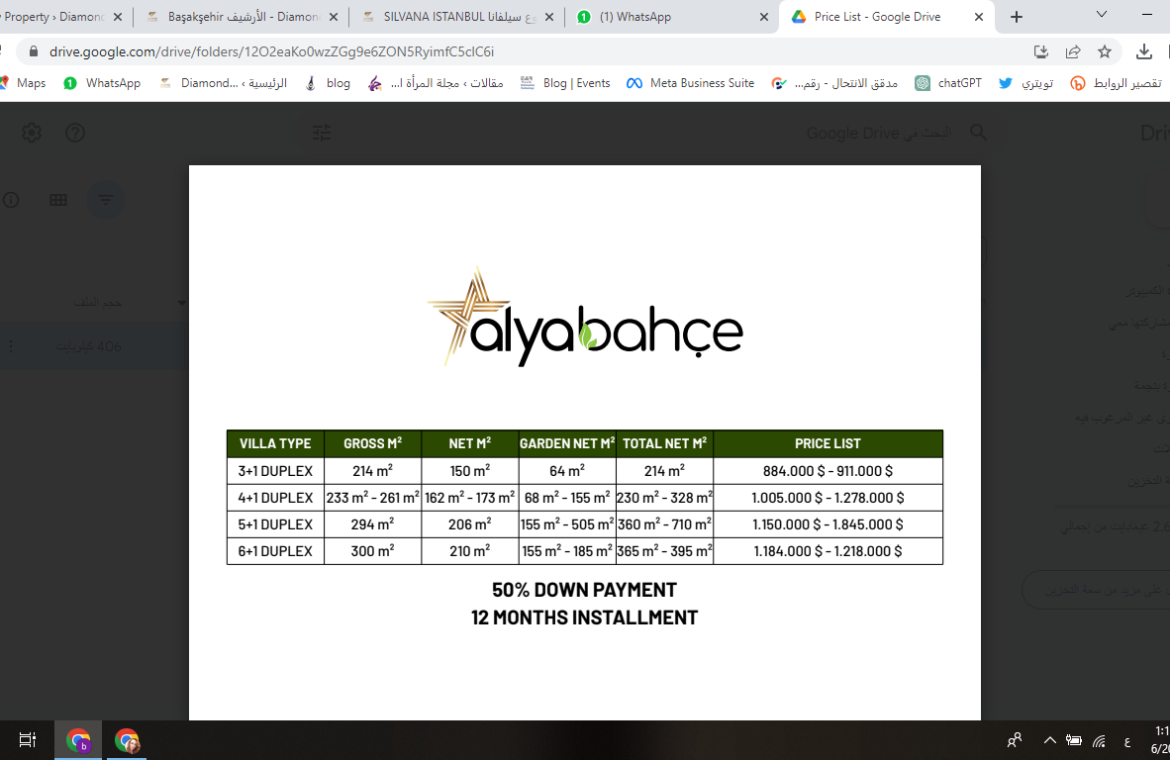This screenshot has width=1170, height=760.
Task: Click the alyabahçe price list image
Action: 585,442
